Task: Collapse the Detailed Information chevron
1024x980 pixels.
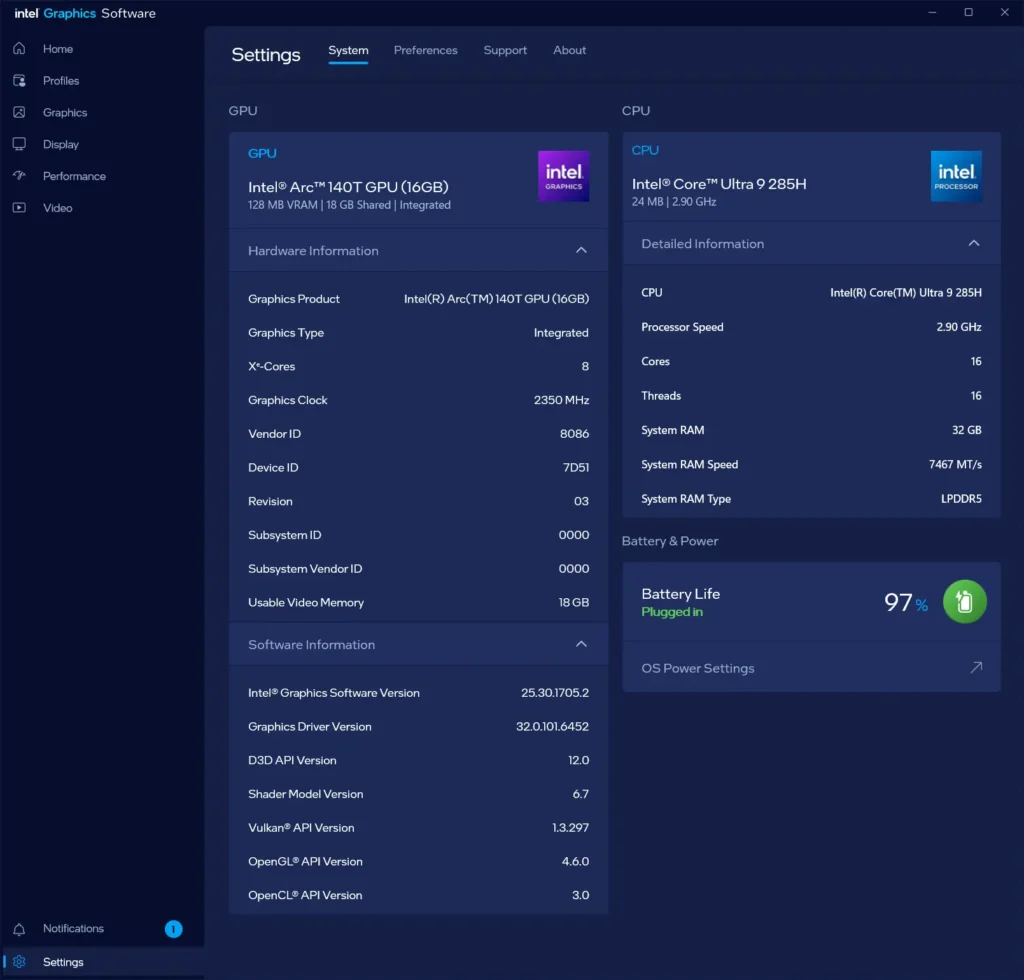Action: [x=974, y=243]
